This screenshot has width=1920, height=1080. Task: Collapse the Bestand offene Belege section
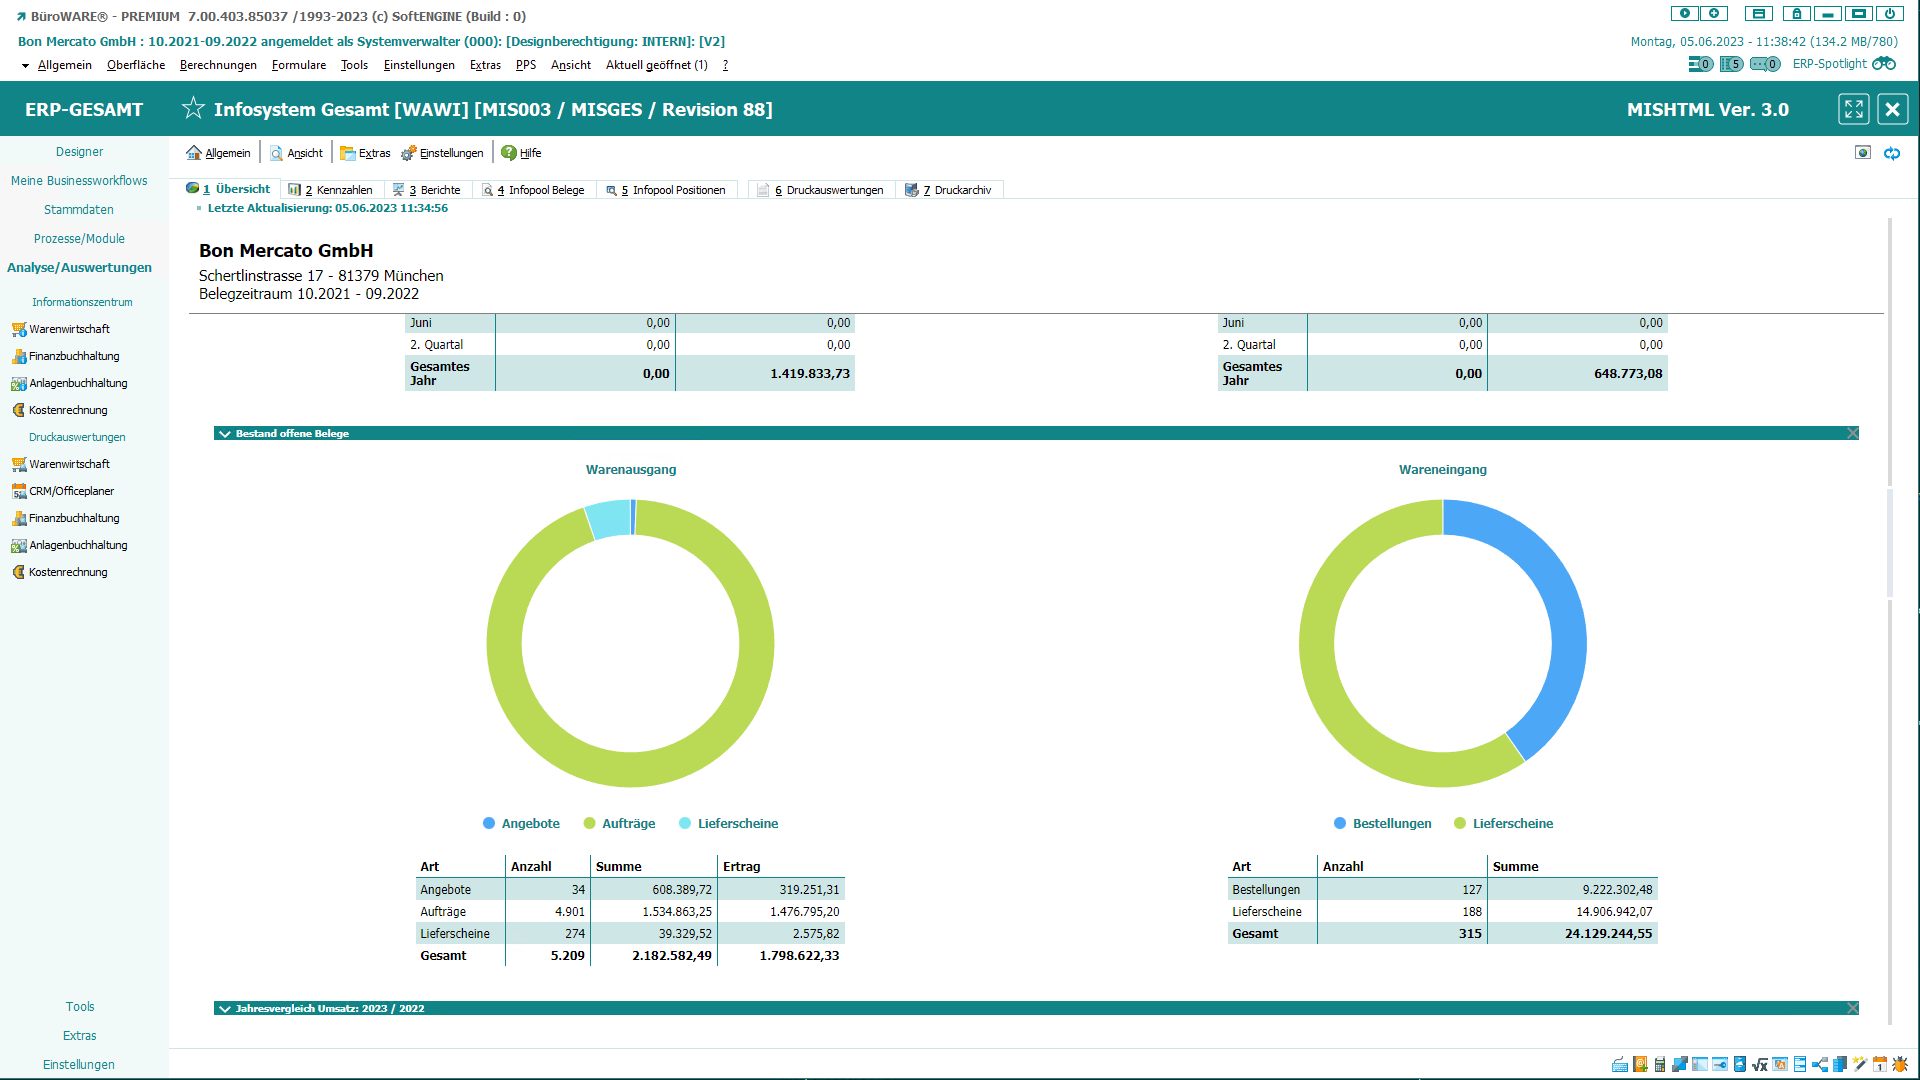pyautogui.click(x=225, y=433)
